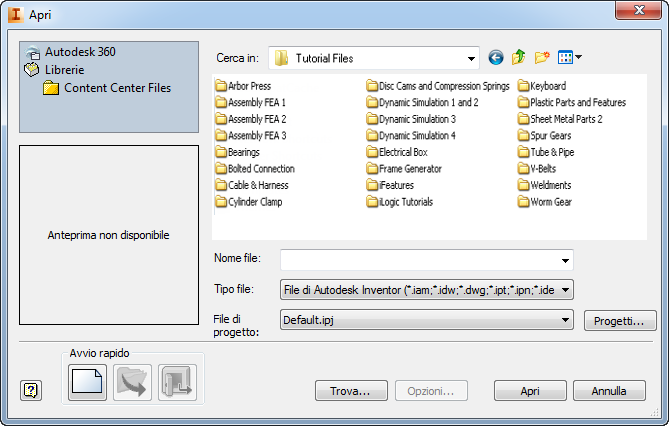Select the Sheet Metal Parts 2 folder

click(x=560, y=119)
